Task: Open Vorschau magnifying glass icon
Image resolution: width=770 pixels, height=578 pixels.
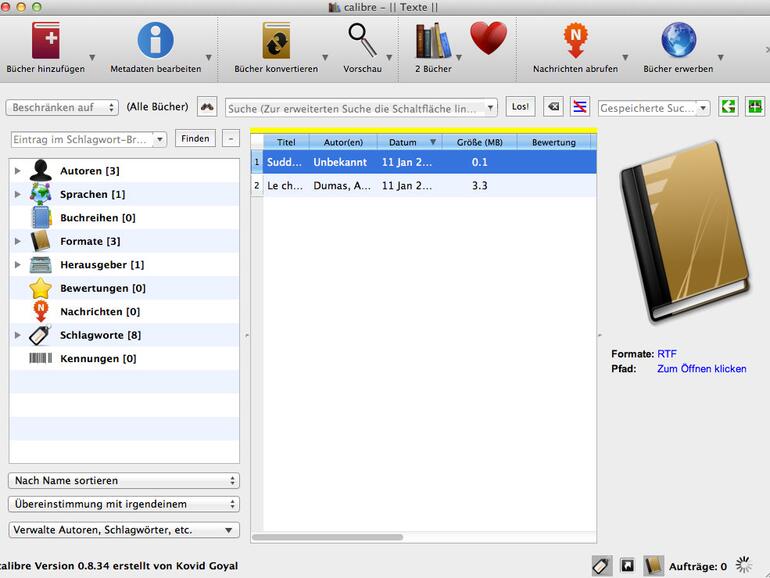Action: click(x=362, y=40)
